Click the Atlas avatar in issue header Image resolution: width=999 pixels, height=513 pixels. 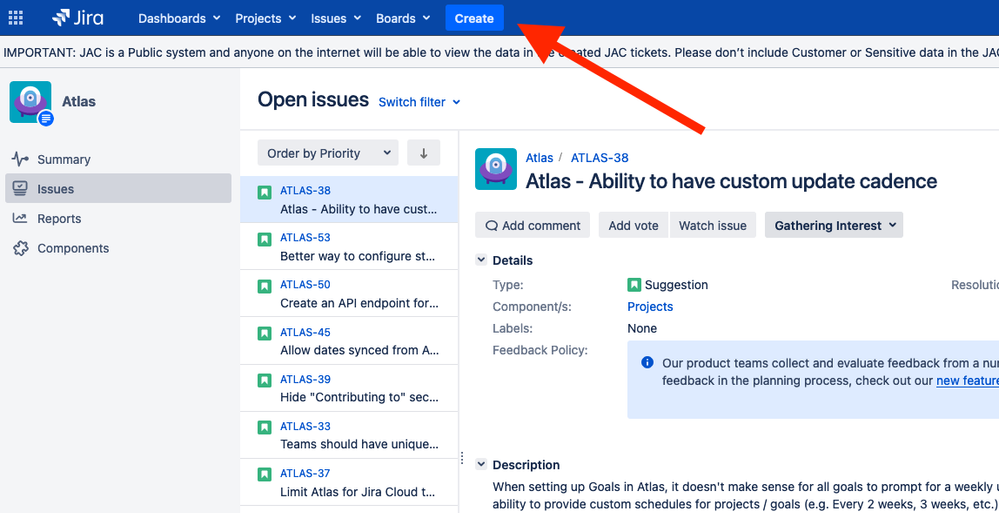[x=496, y=169]
